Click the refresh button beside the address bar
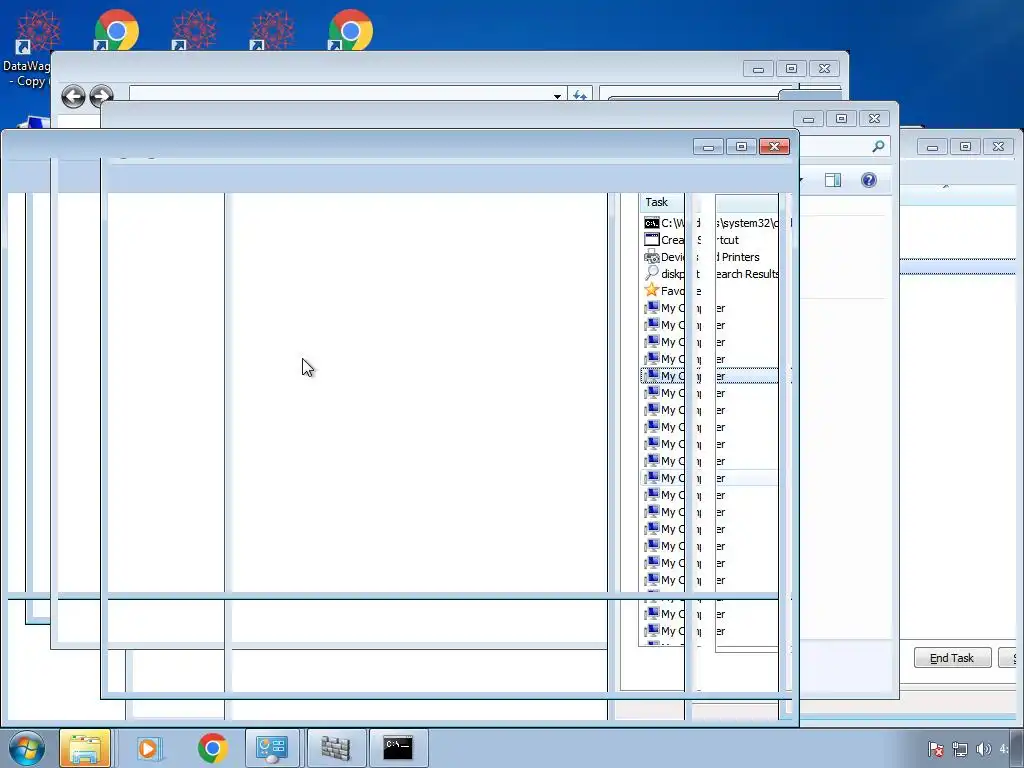The height and width of the screenshot is (768, 1024). click(579, 95)
